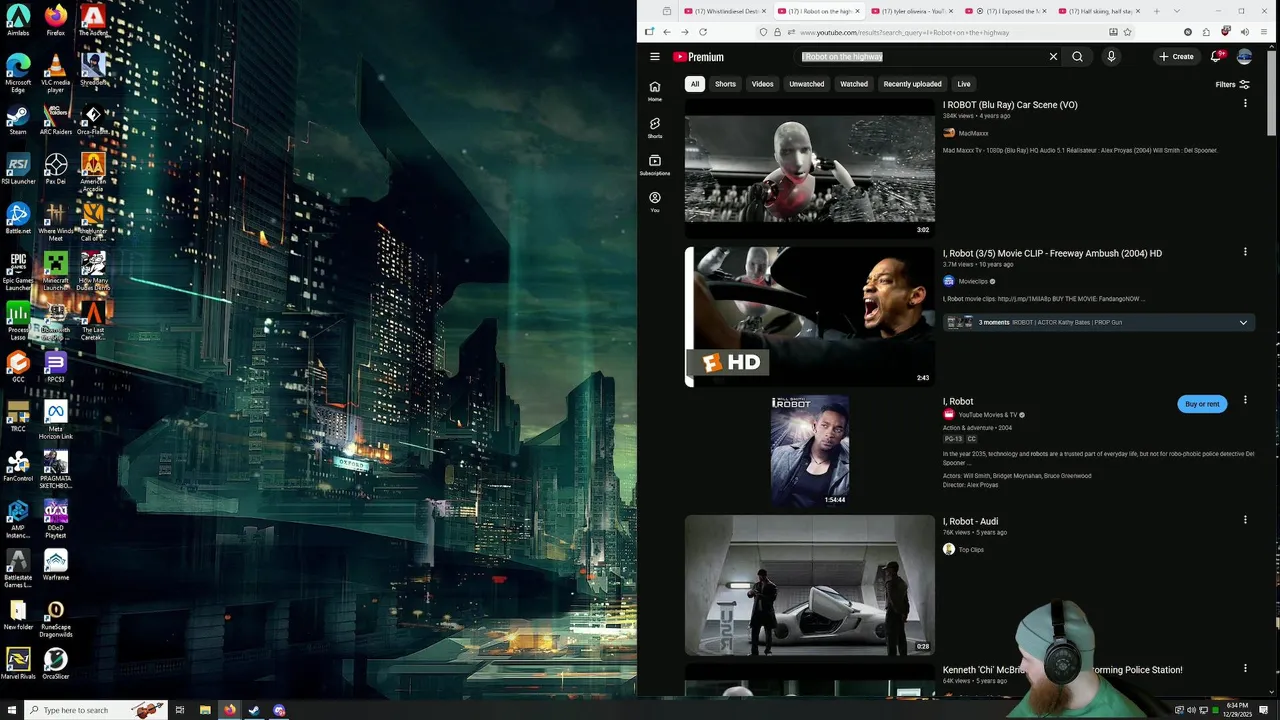The height and width of the screenshot is (720, 1280).
Task: Open Steam desktop shortcut
Action: (x=18, y=120)
